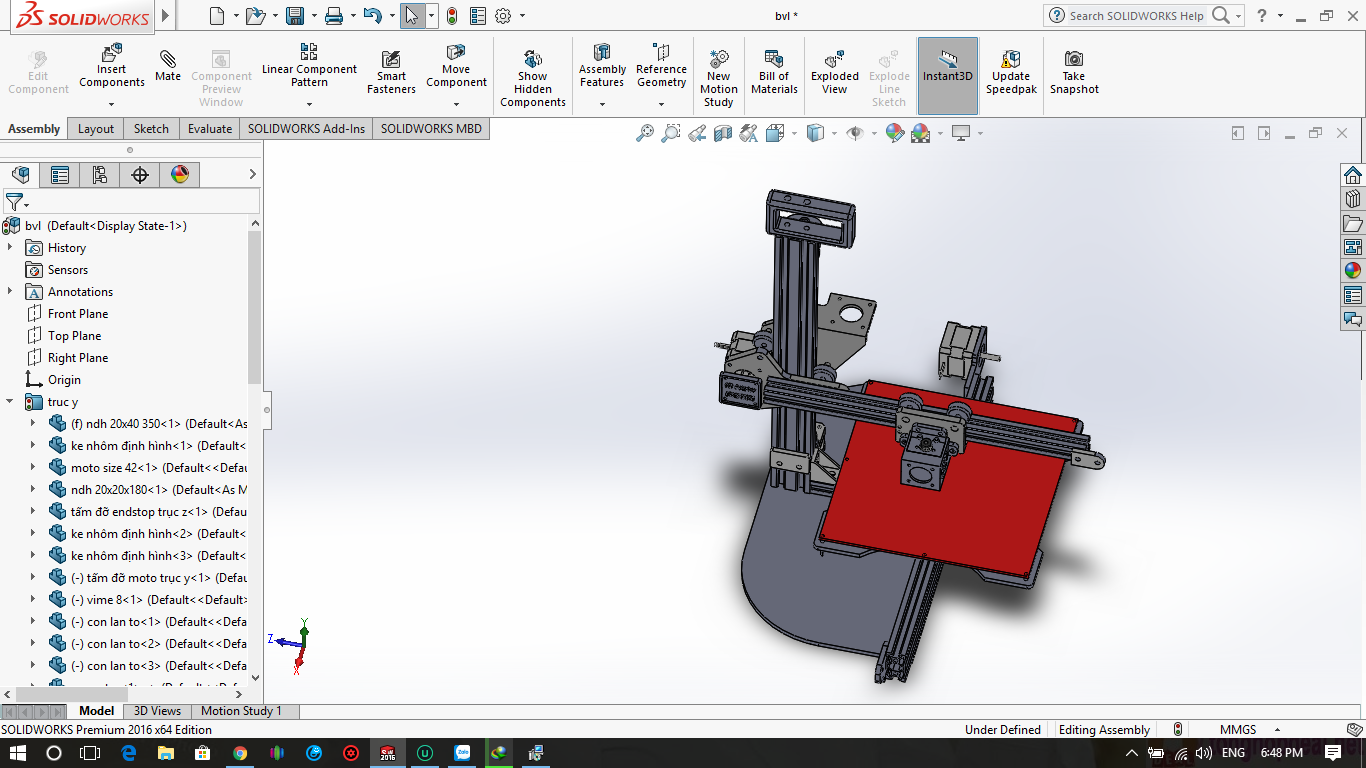This screenshot has height=768, width=1366.
Task: Click Show Hidden Components
Action: coord(533,78)
